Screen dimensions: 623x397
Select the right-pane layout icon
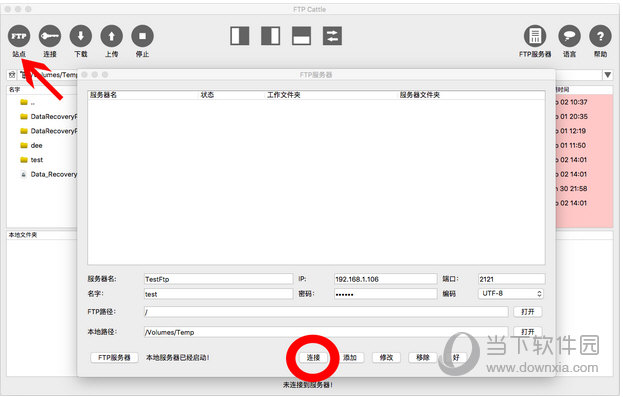[x=271, y=36]
